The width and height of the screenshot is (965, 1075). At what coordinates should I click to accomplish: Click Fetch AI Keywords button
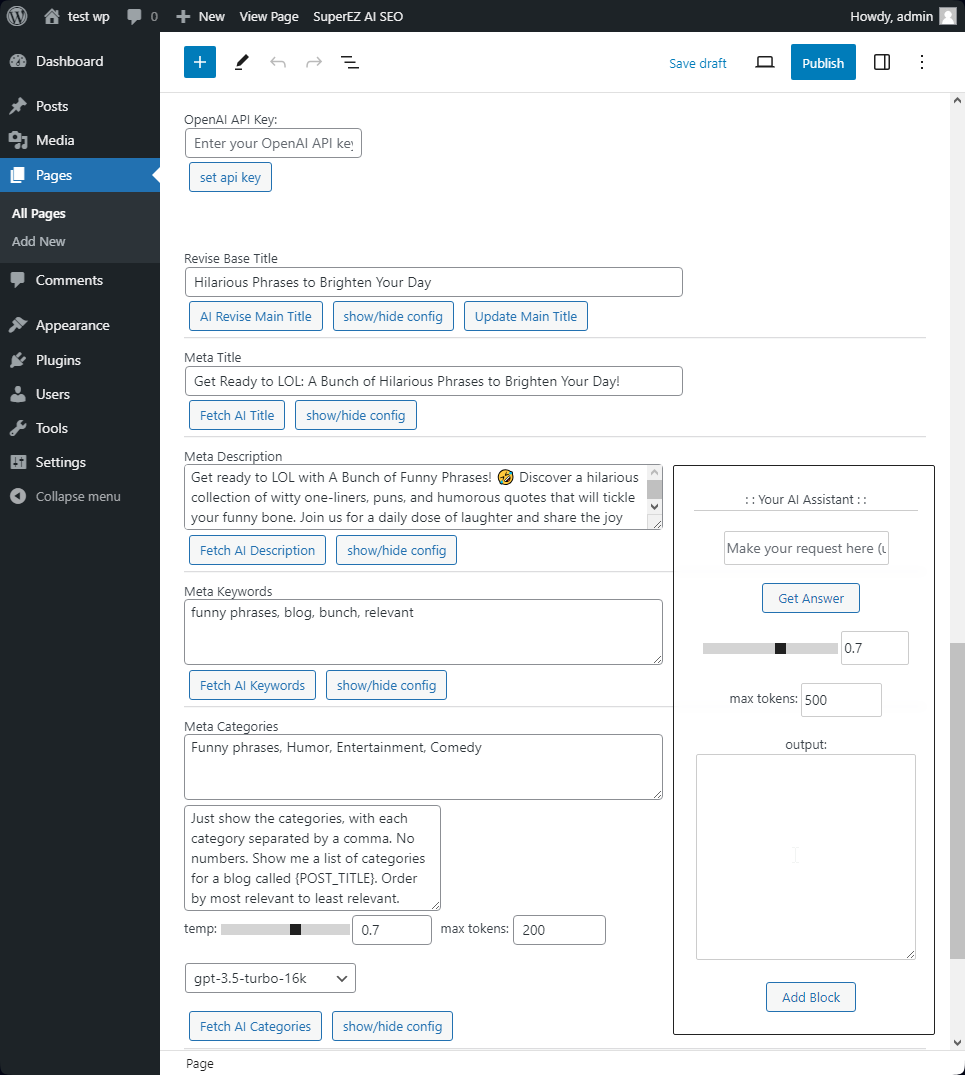coord(252,686)
